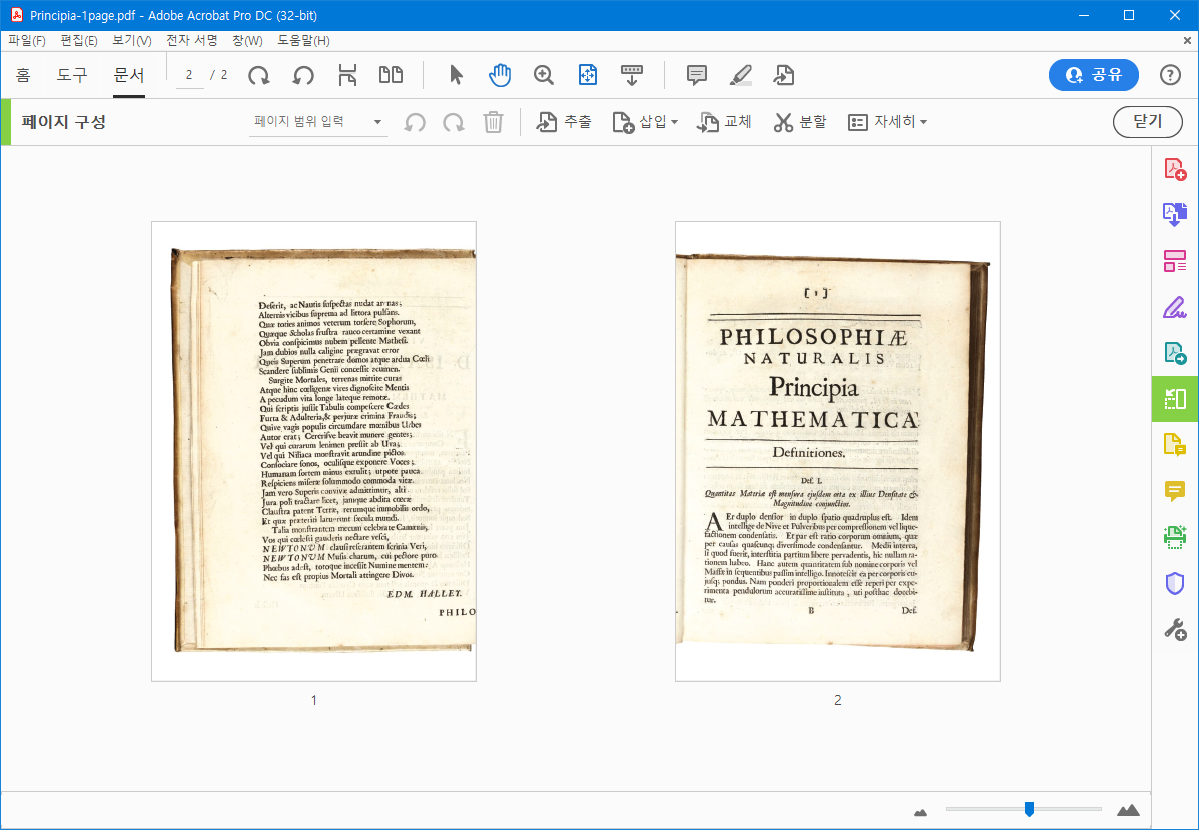Click the active green Organize Pages icon
This screenshot has width=1199, height=830.
(x=1175, y=399)
